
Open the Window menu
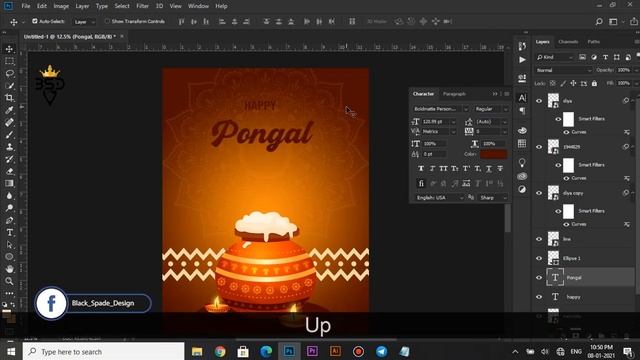point(198,6)
